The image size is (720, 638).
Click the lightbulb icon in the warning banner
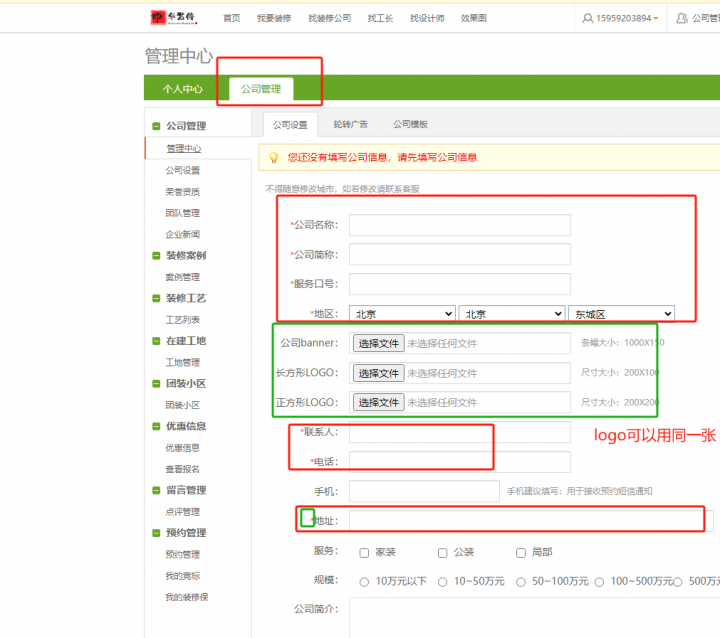(x=273, y=157)
